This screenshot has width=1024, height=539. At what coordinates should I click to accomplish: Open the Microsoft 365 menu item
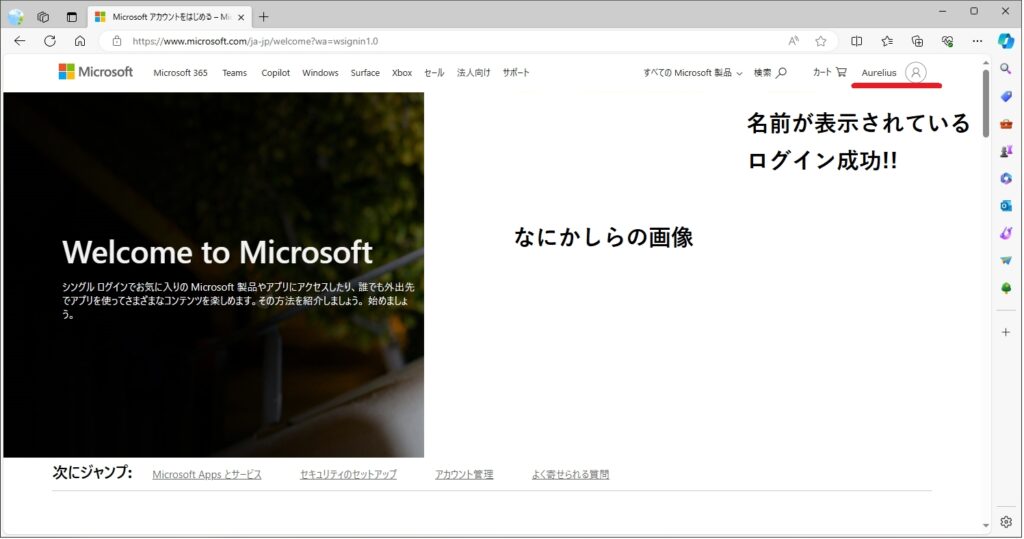coord(180,73)
